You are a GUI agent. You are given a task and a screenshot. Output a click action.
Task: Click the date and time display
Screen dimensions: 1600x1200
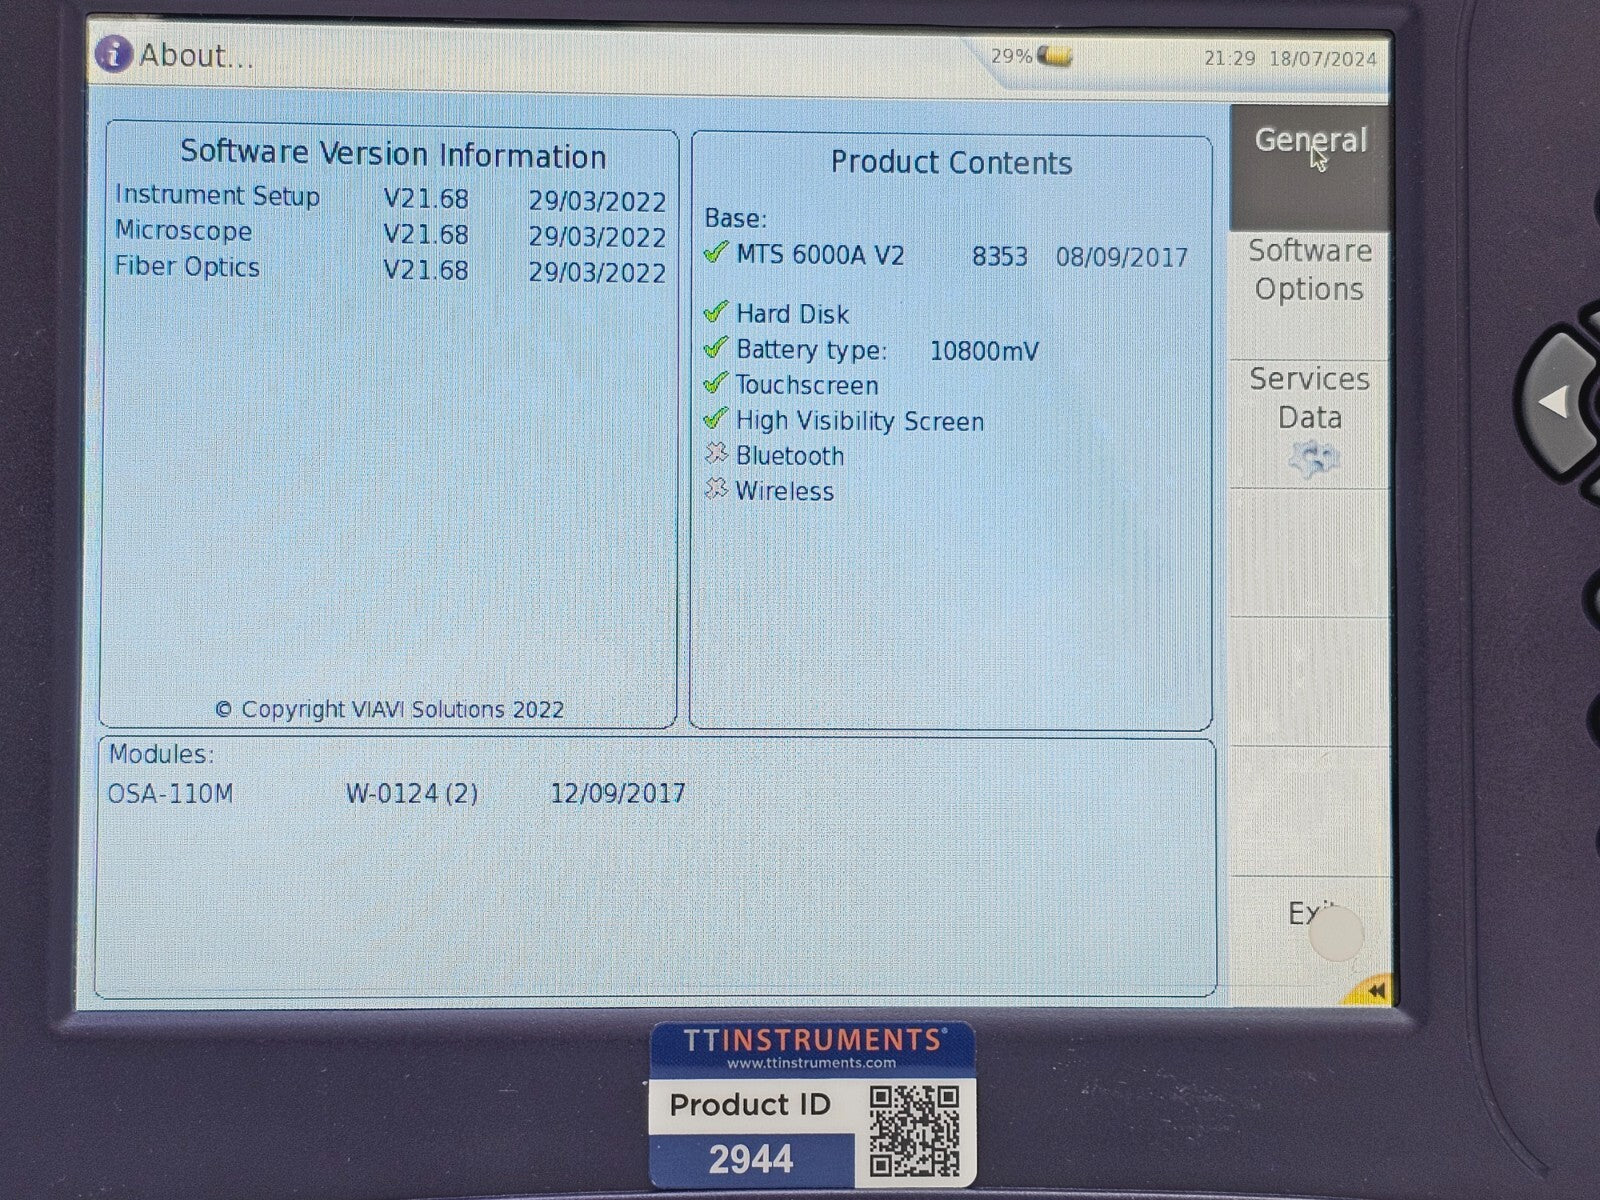pos(1290,58)
